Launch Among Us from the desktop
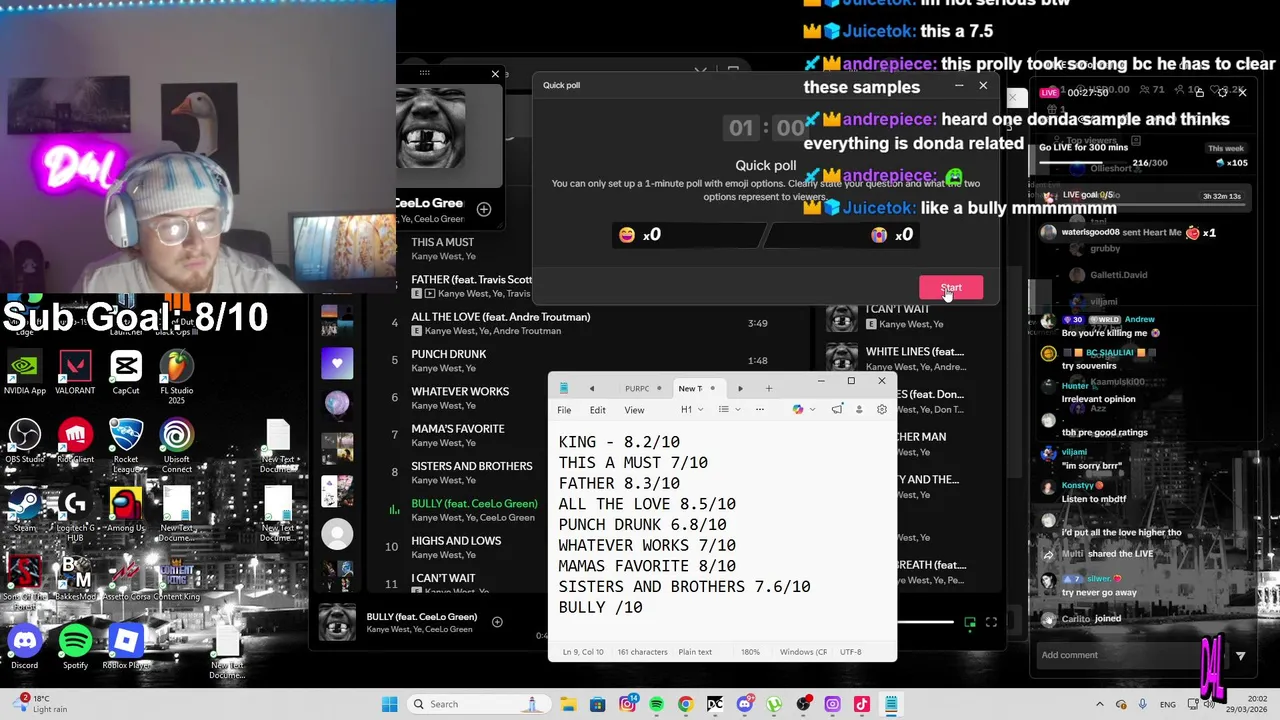This screenshot has height=720, width=1280. 126,509
